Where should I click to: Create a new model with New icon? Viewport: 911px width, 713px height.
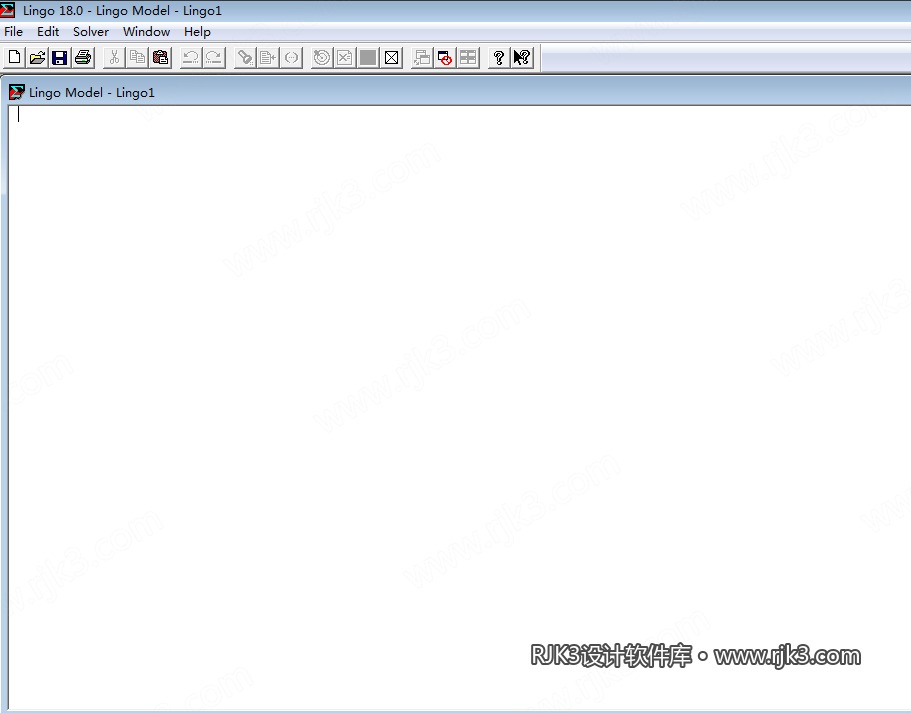click(x=15, y=58)
